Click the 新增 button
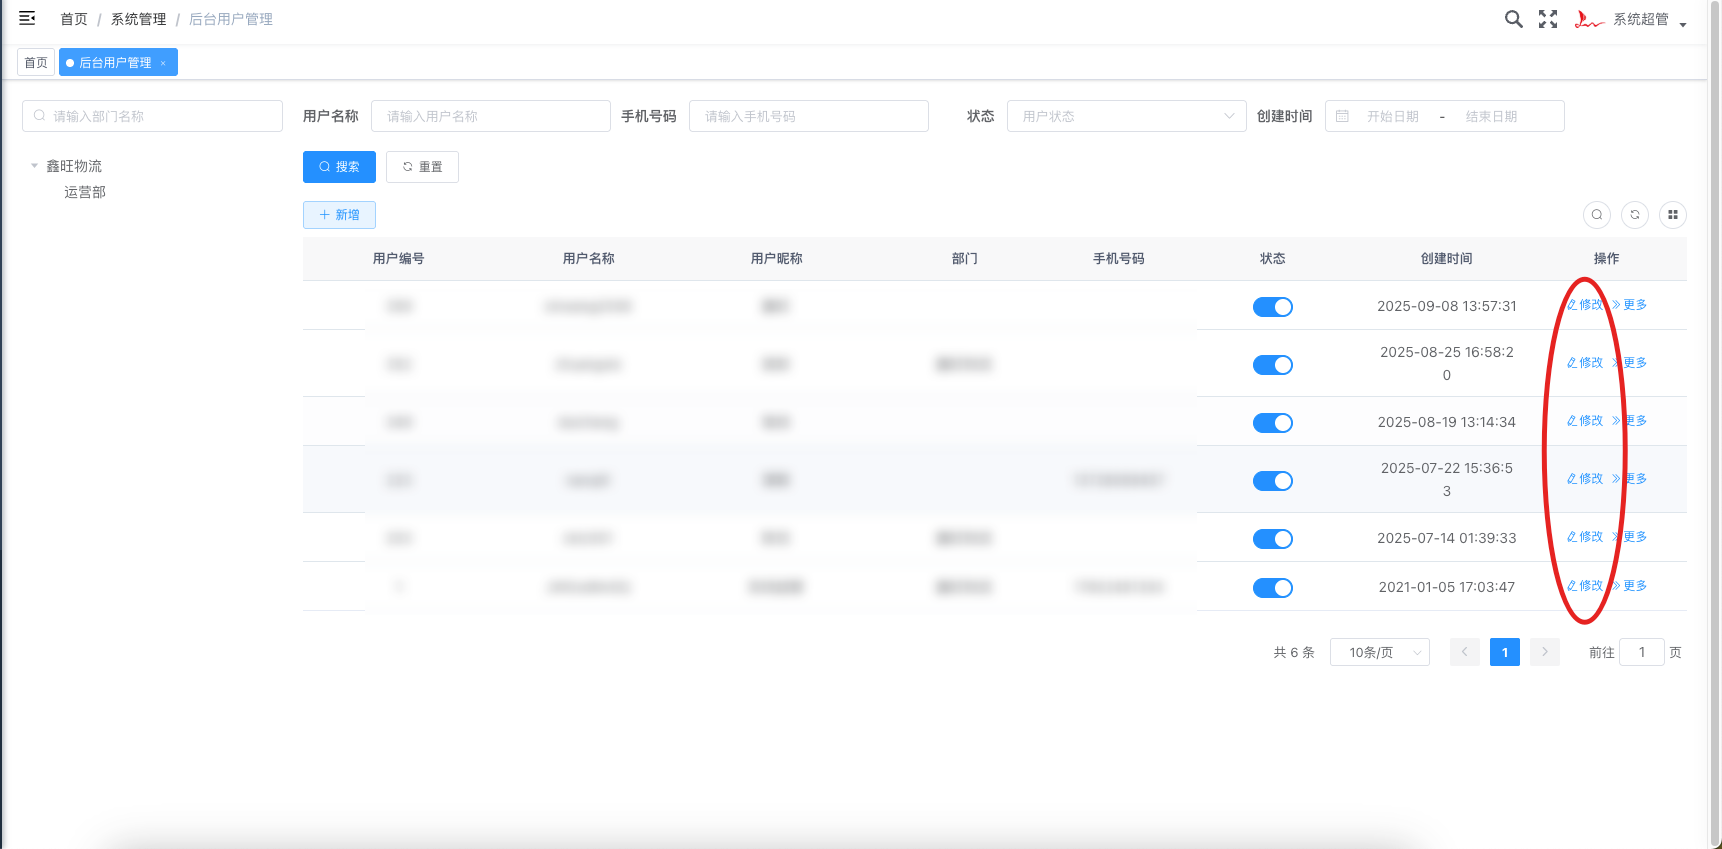 click(339, 215)
